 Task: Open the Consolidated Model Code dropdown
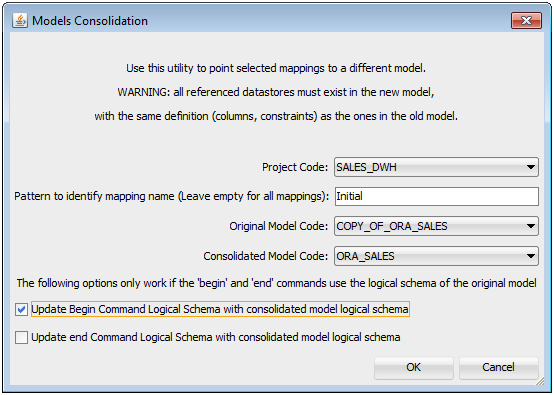click(x=436, y=256)
